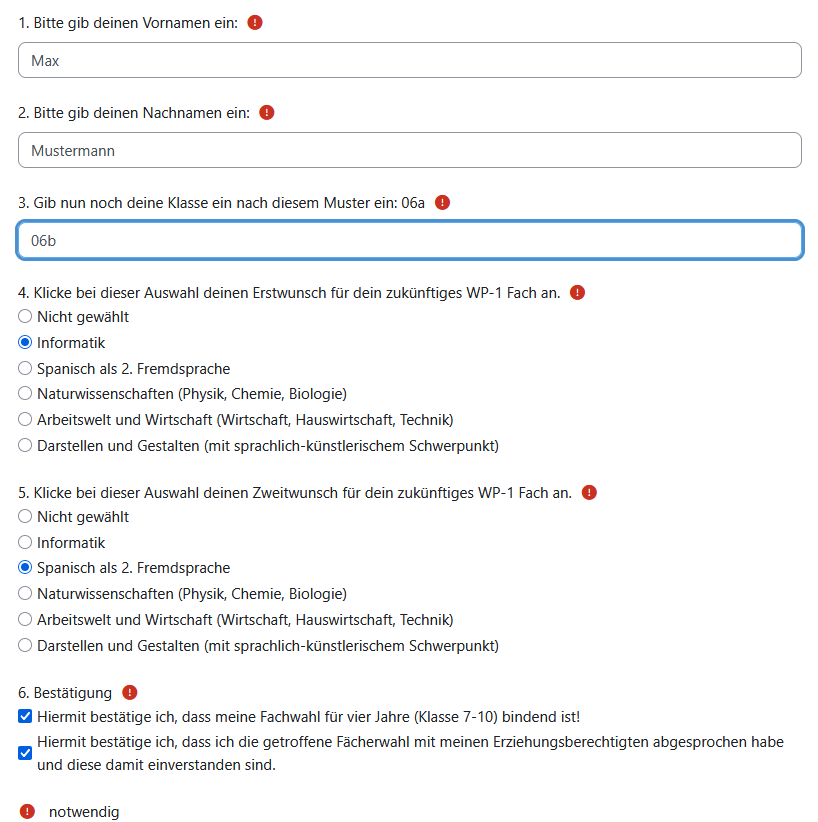The height and width of the screenshot is (822, 818).
Task: Click the required icon beside the Erstwunsch question
Action: click(576, 292)
